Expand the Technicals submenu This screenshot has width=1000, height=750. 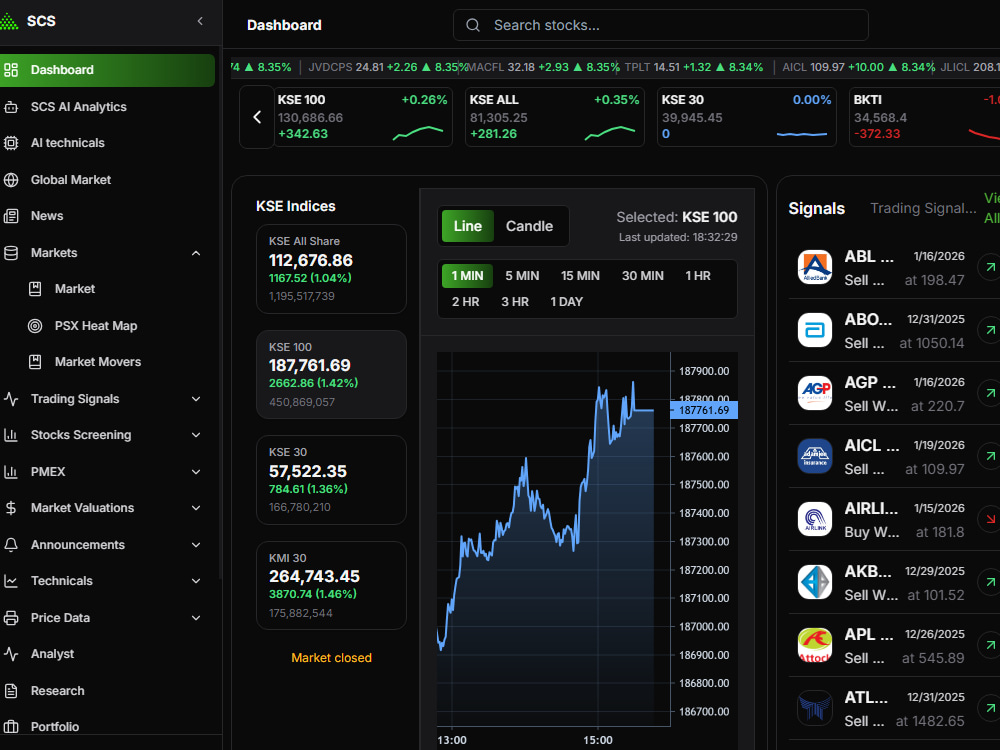coord(196,581)
